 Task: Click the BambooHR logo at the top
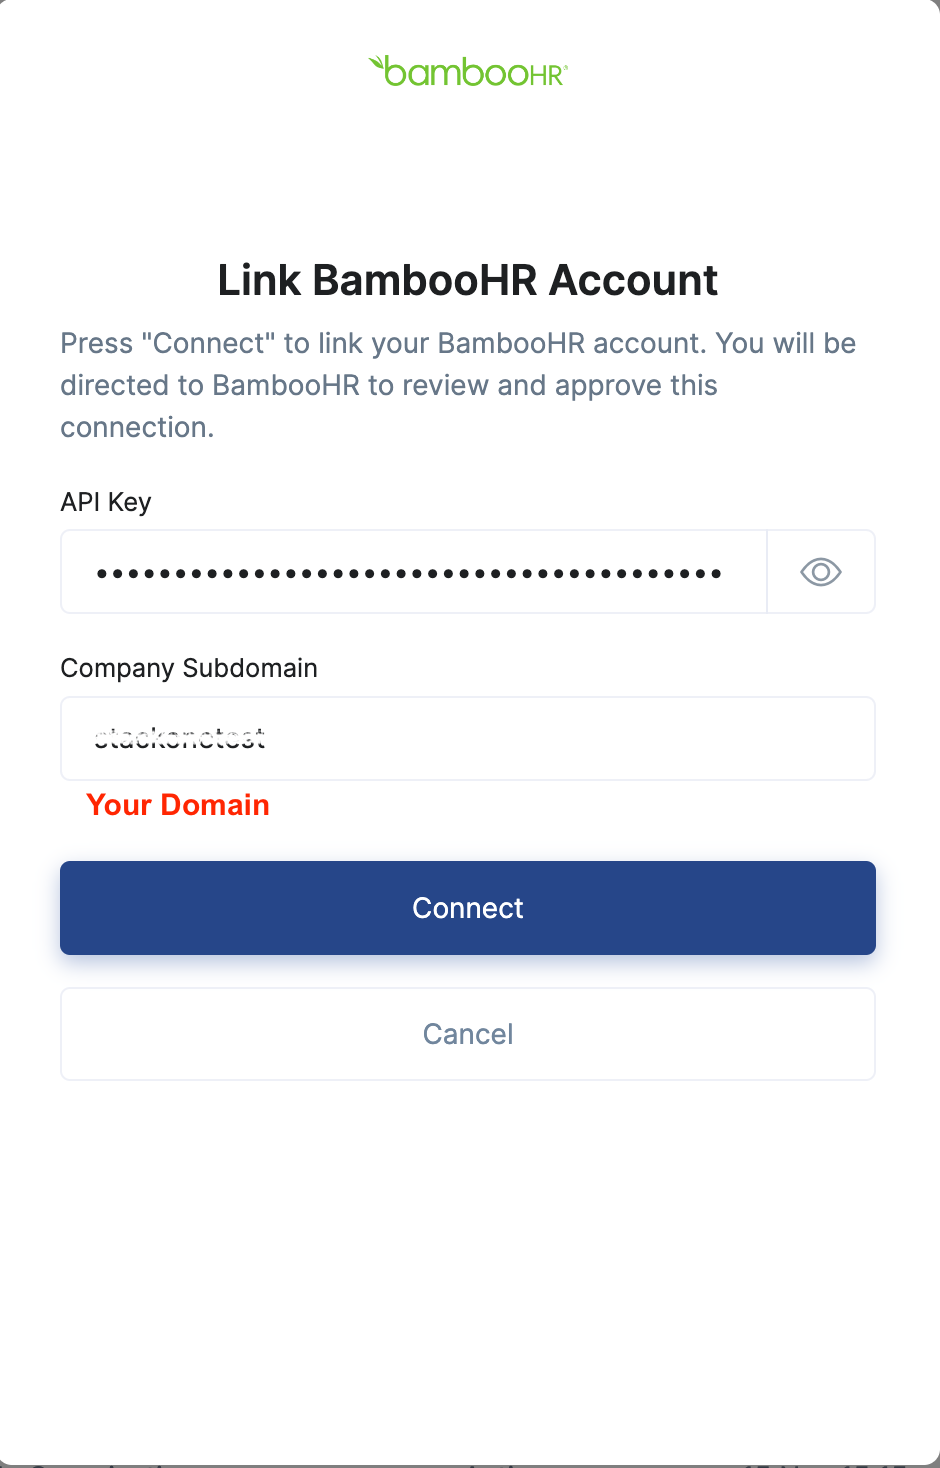click(468, 70)
